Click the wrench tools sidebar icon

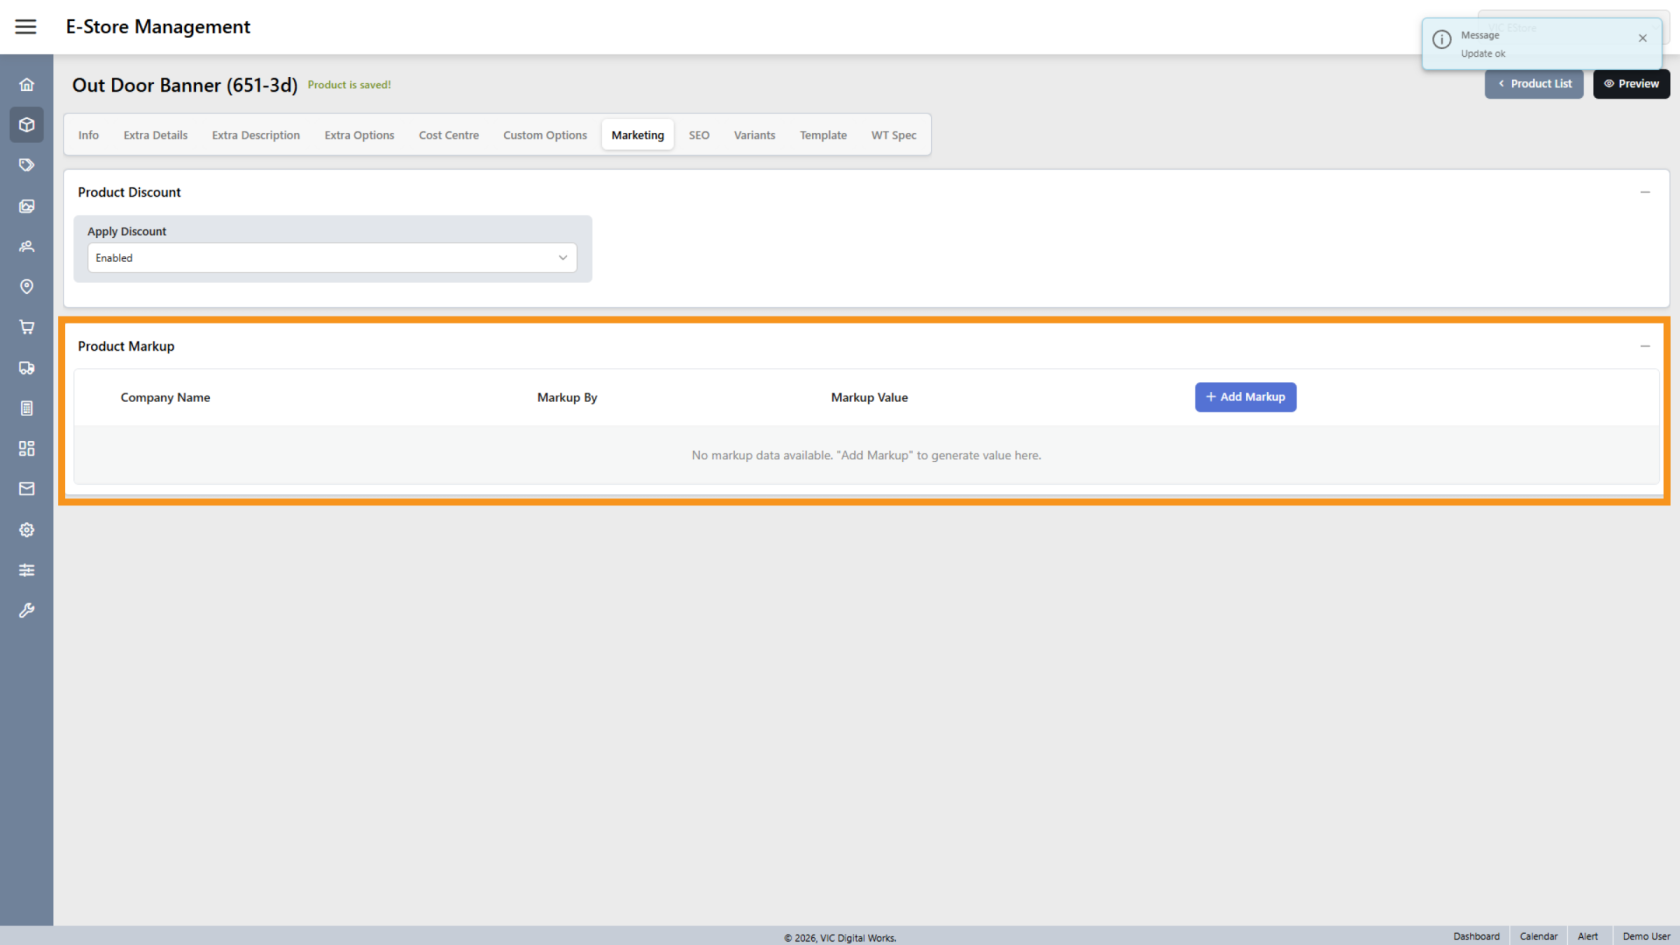pyautogui.click(x=27, y=610)
